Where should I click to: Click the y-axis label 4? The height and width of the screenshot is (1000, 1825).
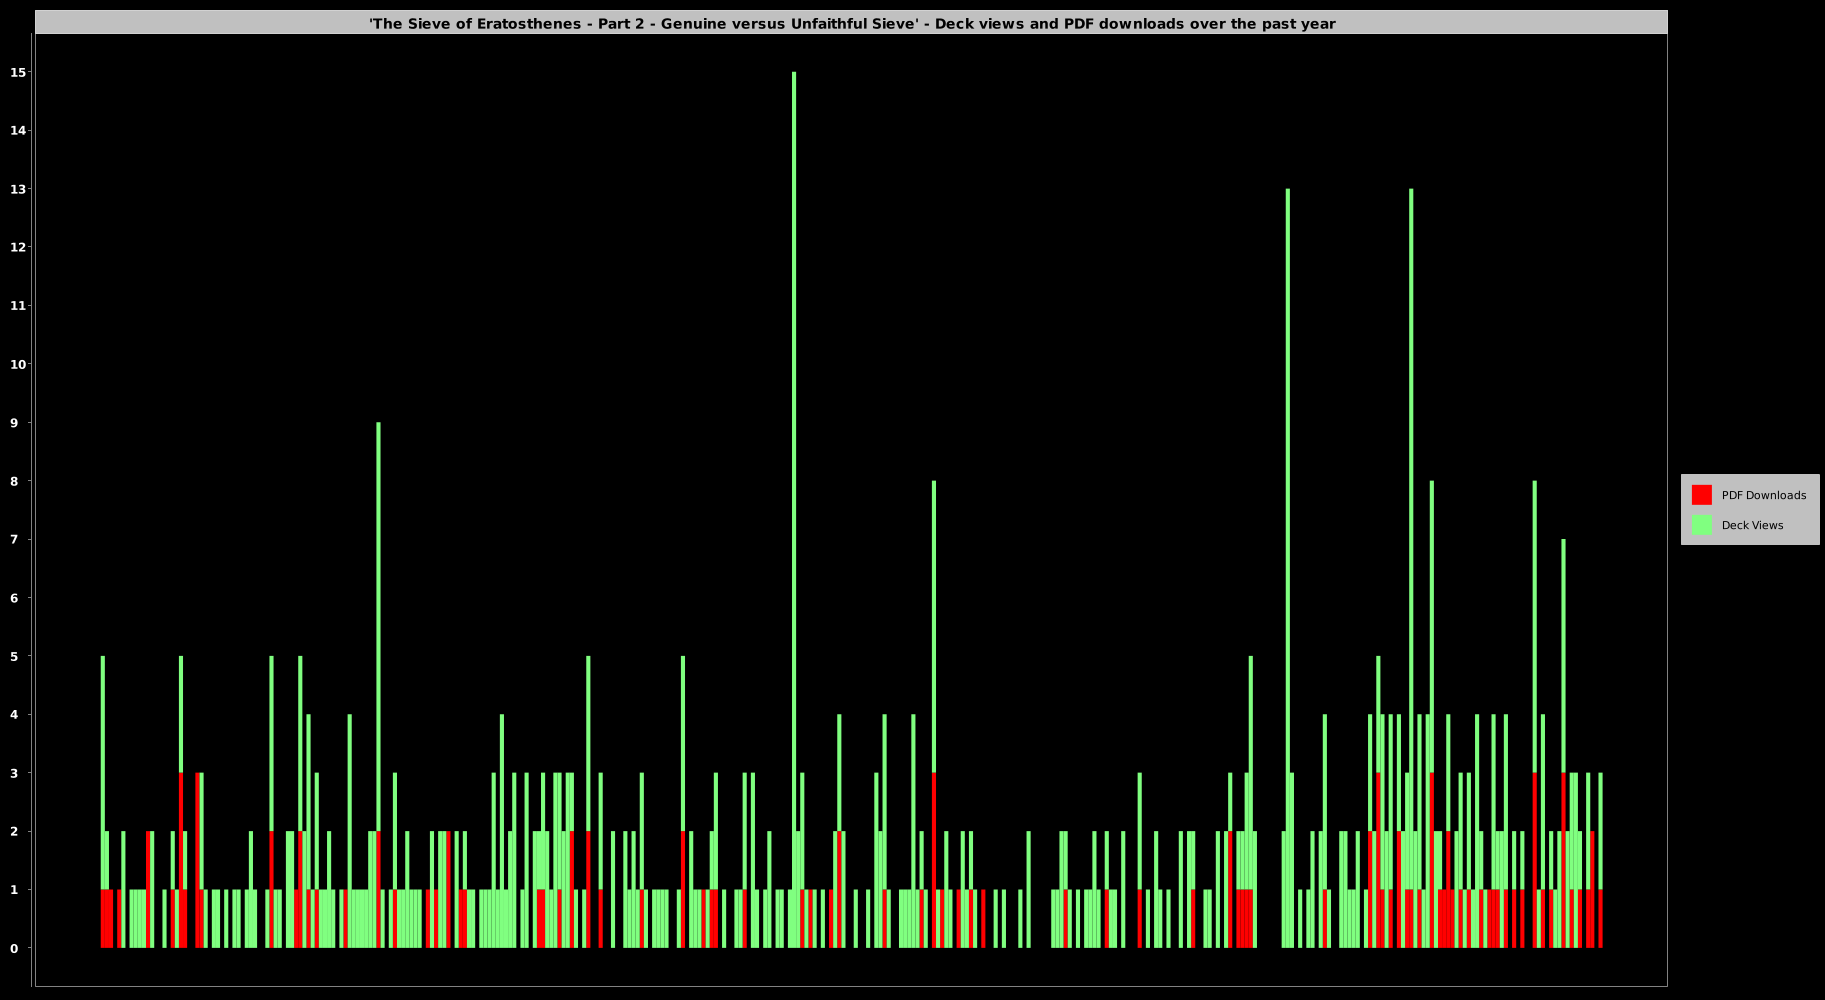point(14,714)
